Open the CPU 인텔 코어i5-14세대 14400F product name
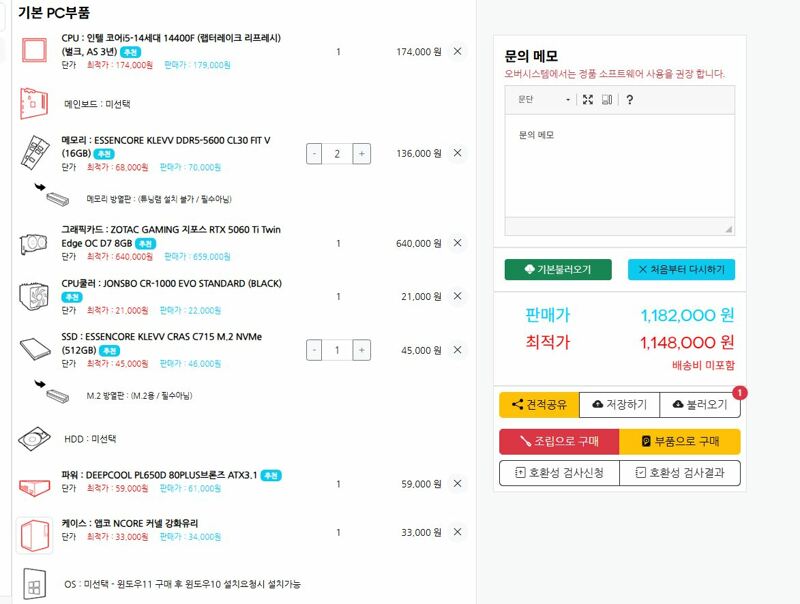This screenshot has height=604, width=800. click(171, 44)
